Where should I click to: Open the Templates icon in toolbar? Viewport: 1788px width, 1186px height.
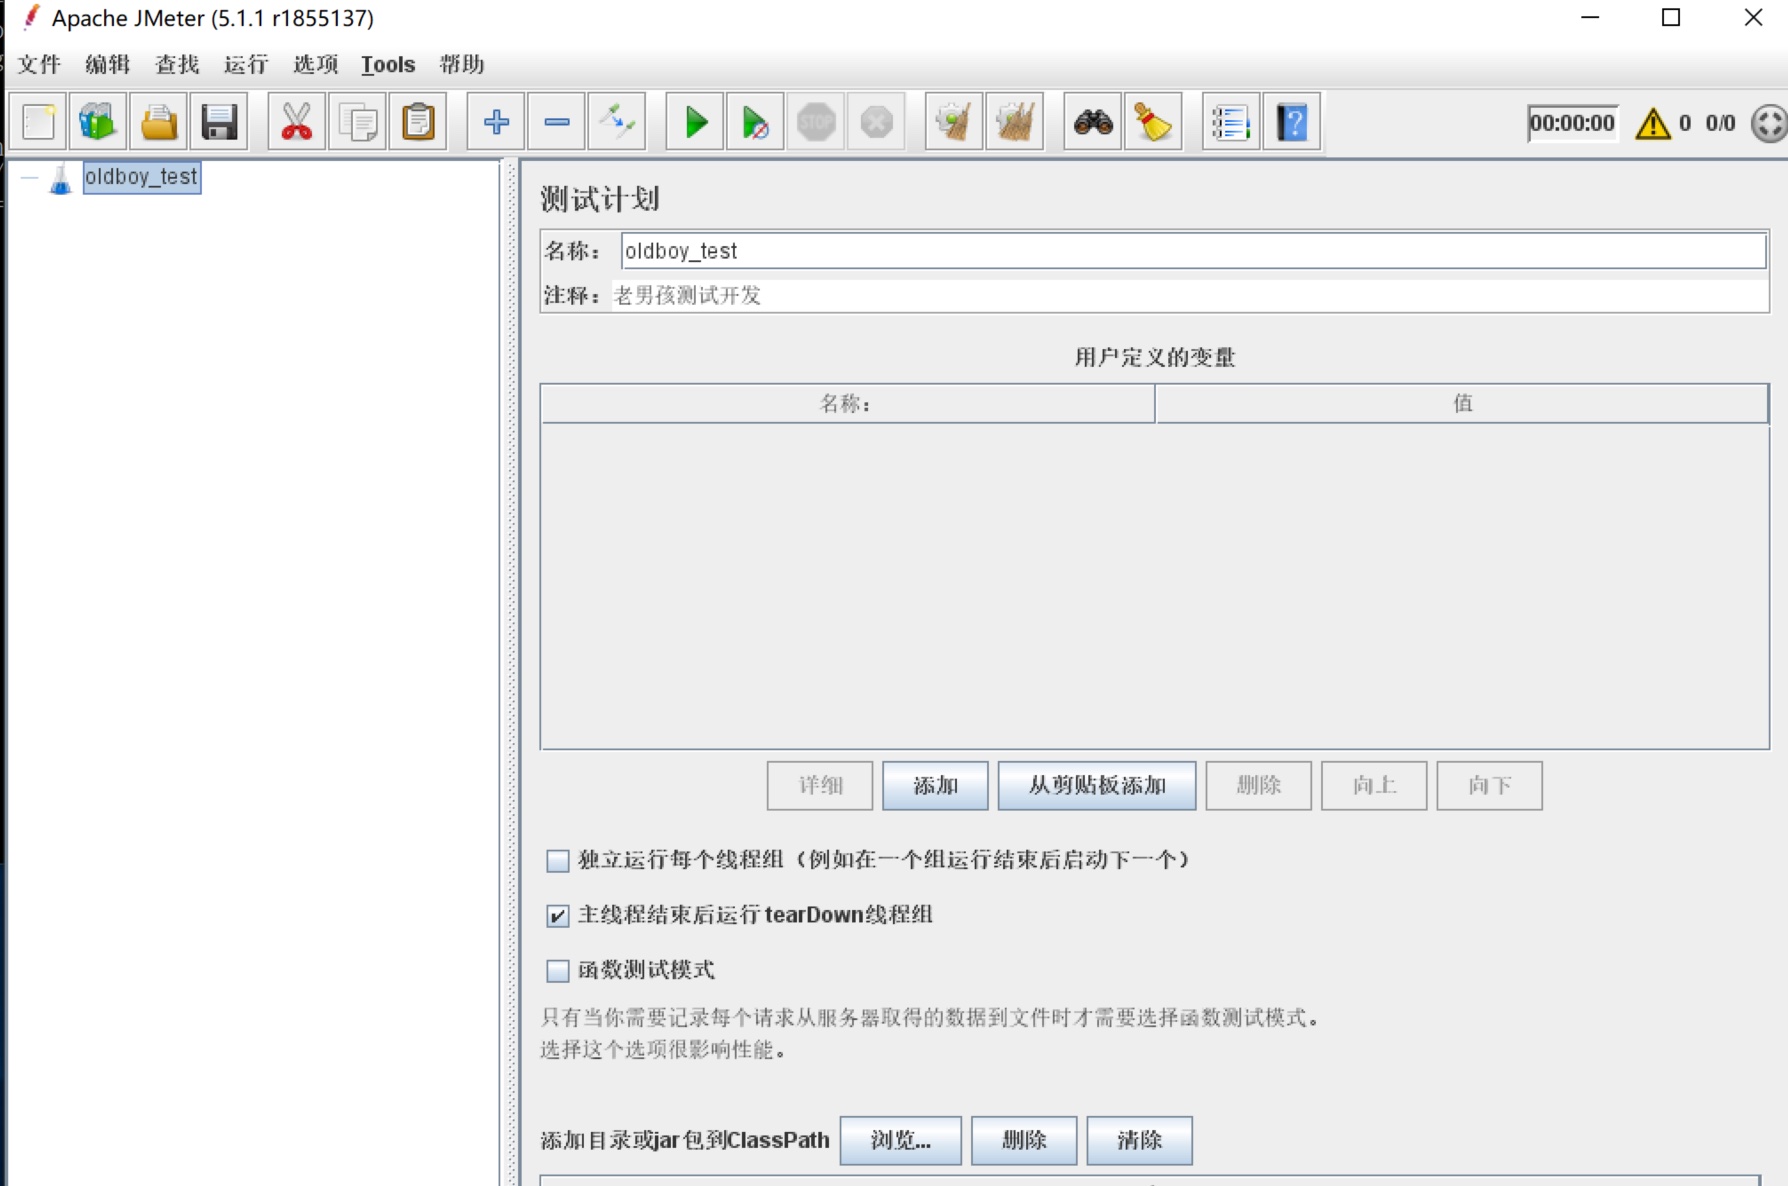pyautogui.click(x=98, y=123)
